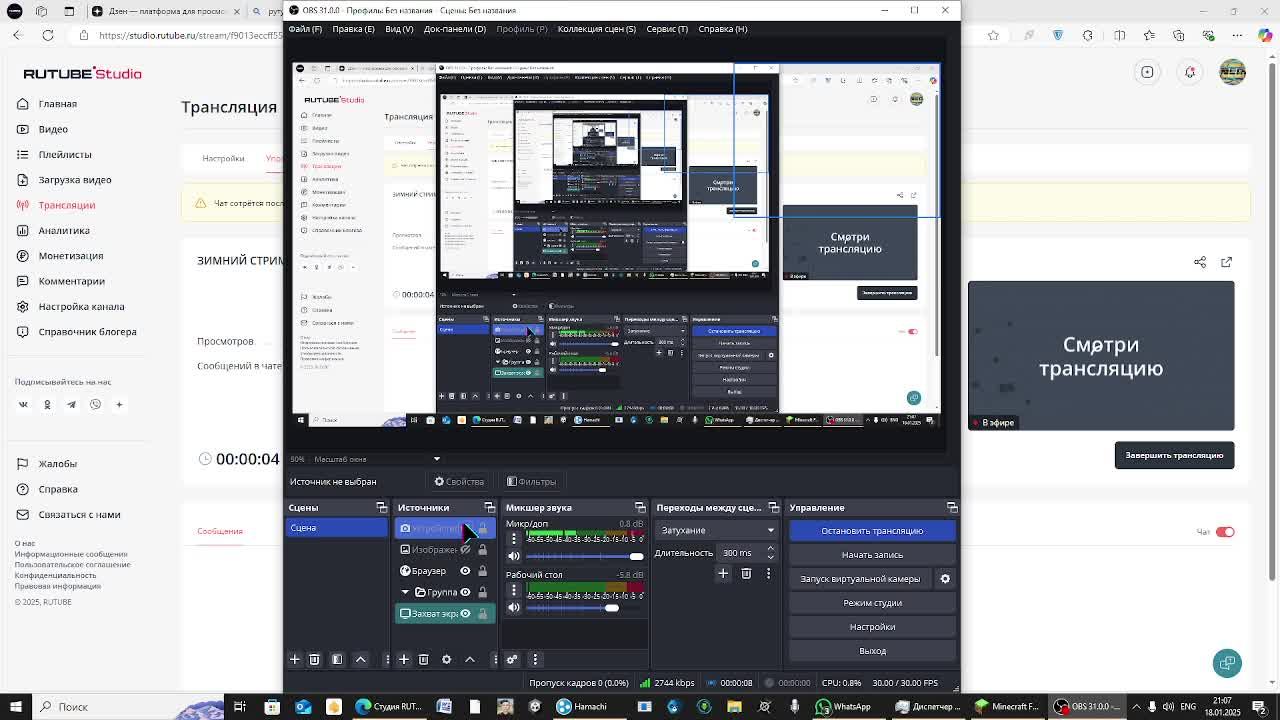Open Микр/доп channel options dots
Image resolution: width=1280 pixels, height=720 pixels.
click(514, 538)
